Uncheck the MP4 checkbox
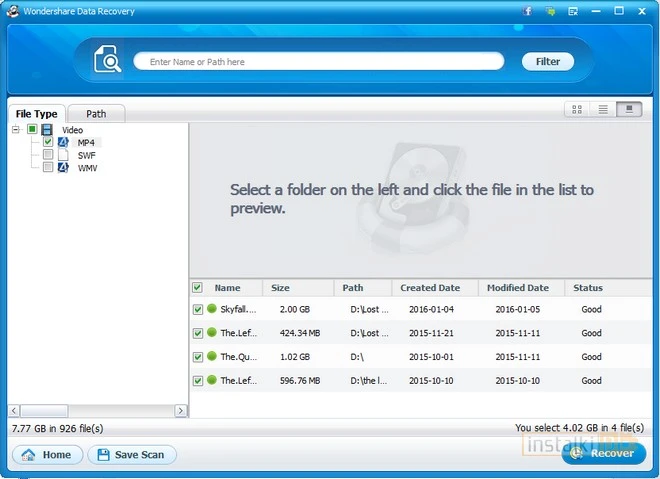The height and width of the screenshot is (479, 660). [x=48, y=142]
